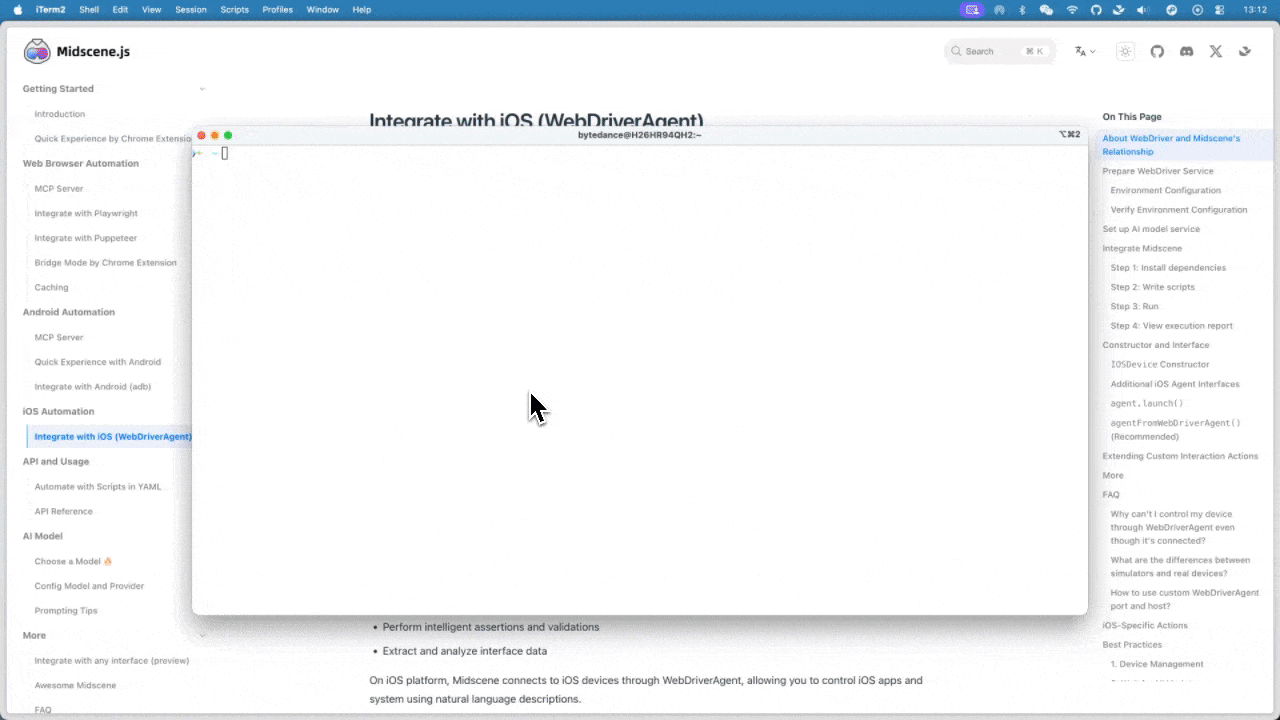Click the green zoom button of iTerm2 window
Viewport: 1280px width, 720px height.
tap(228, 135)
